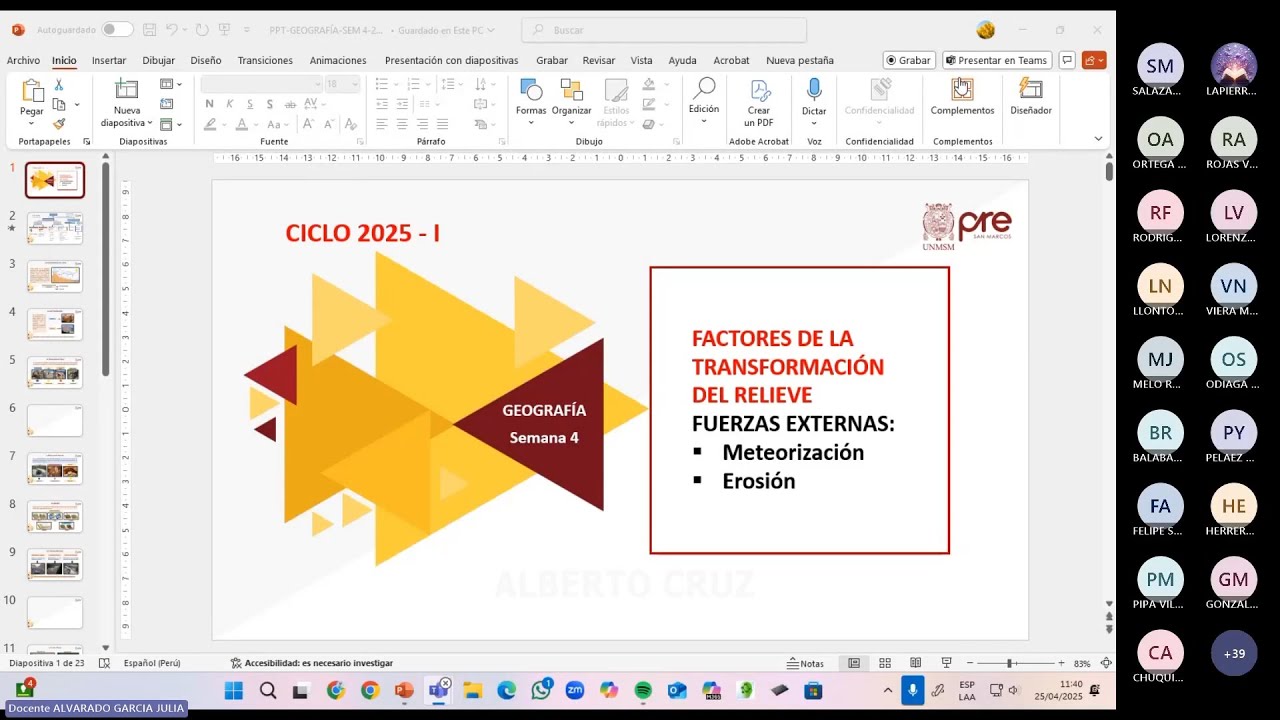The image size is (1280, 720).
Task: Collapse the ribbon with the chevron
Action: point(1098,139)
